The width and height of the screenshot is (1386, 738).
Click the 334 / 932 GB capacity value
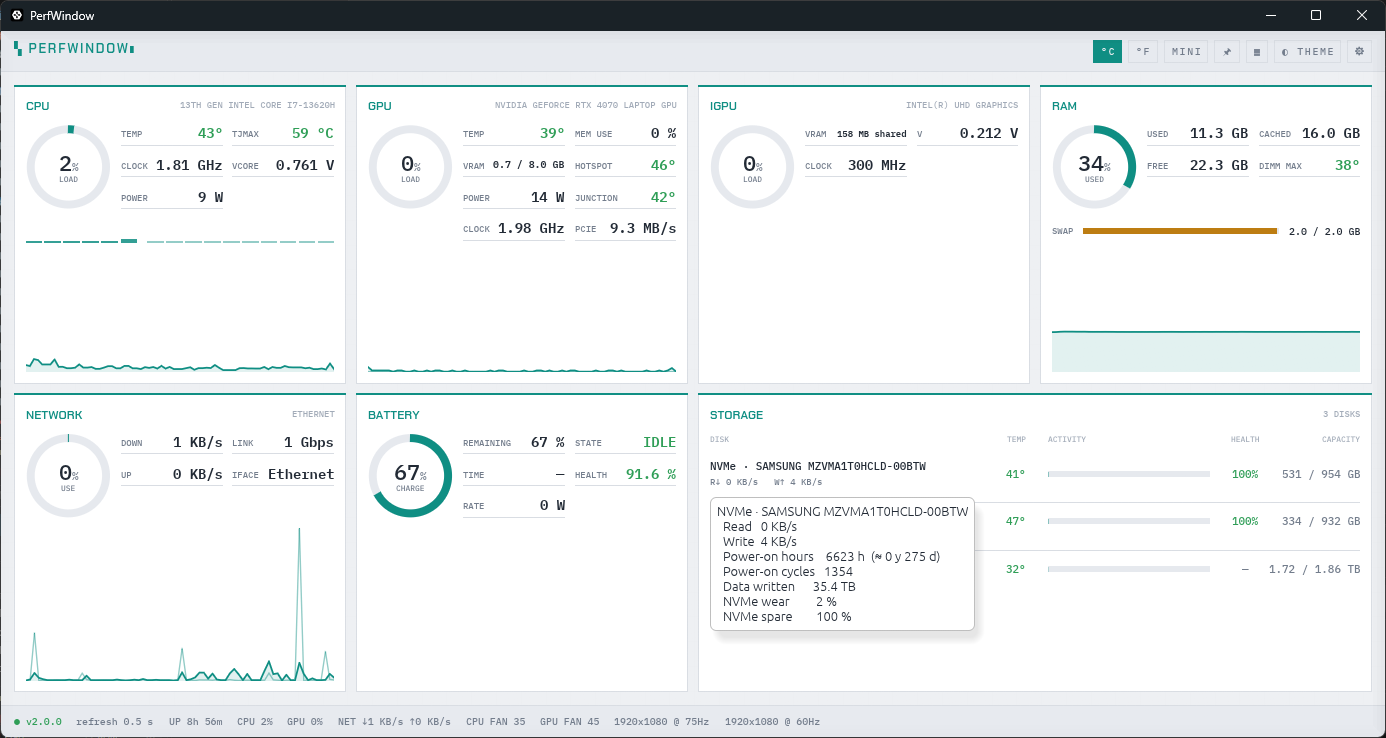point(1321,521)
